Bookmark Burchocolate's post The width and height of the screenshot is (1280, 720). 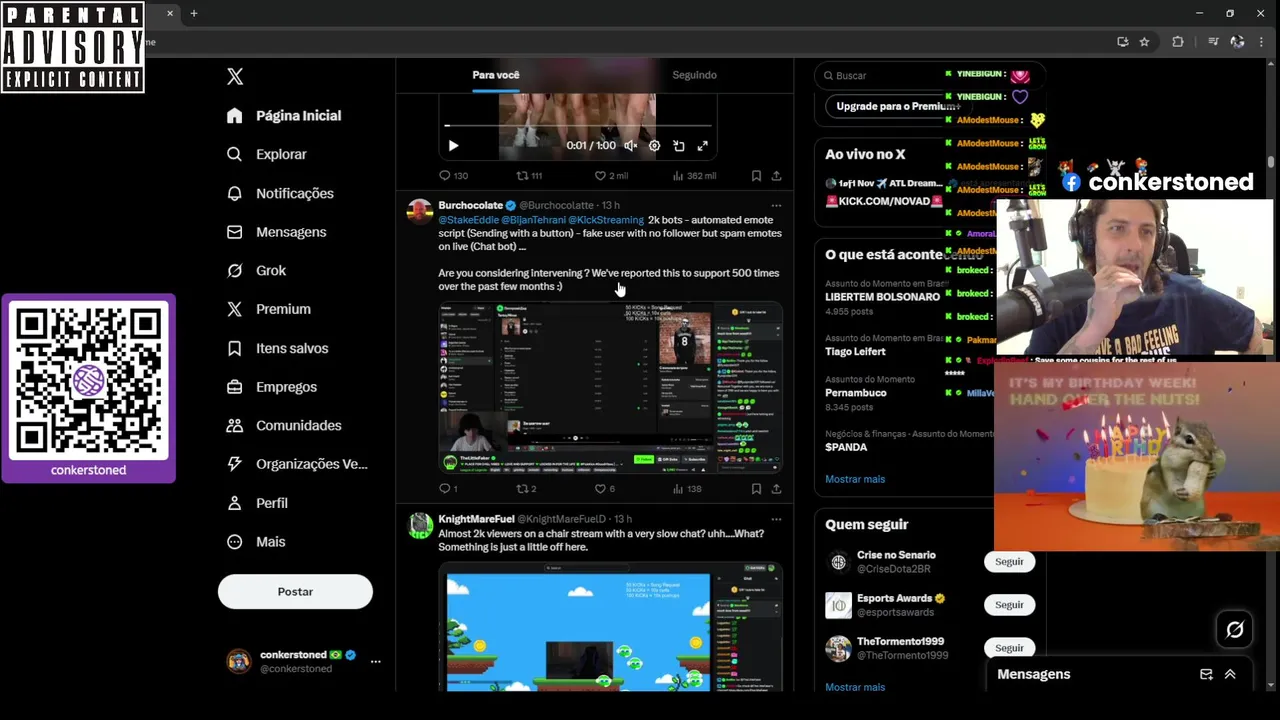(x=756, y=489)
